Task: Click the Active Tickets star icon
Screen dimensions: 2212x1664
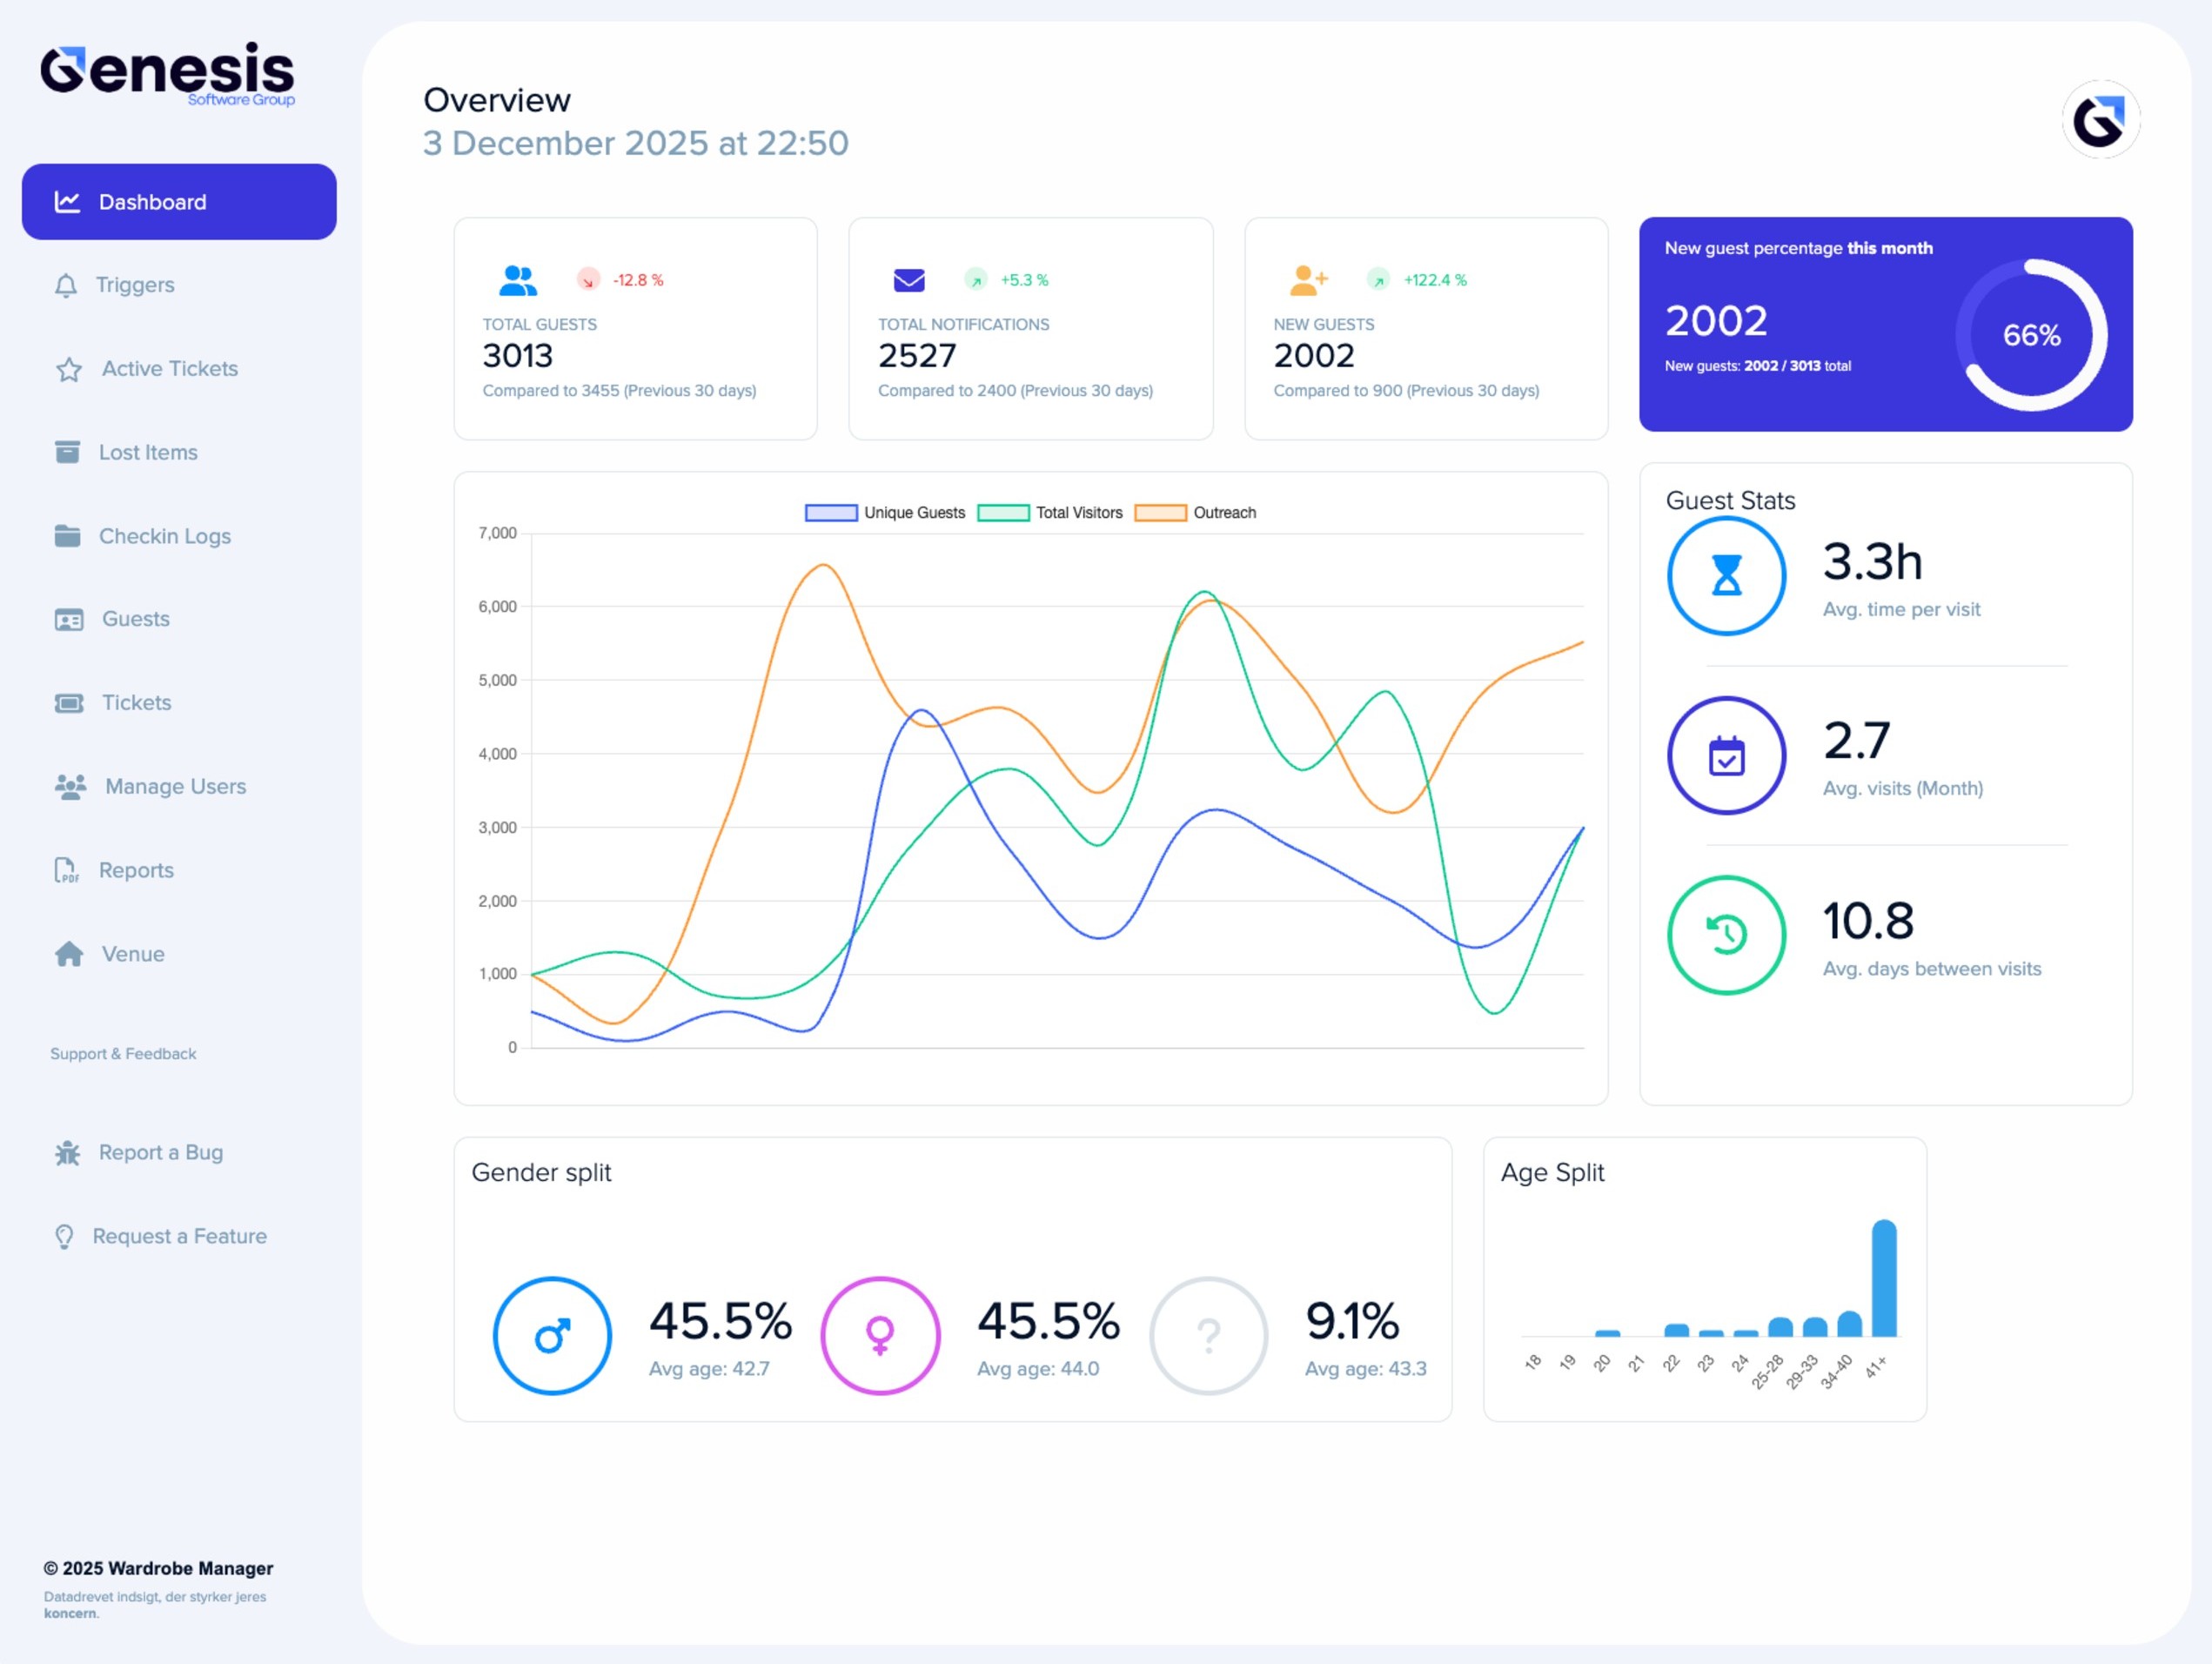Action: point(69,370)
